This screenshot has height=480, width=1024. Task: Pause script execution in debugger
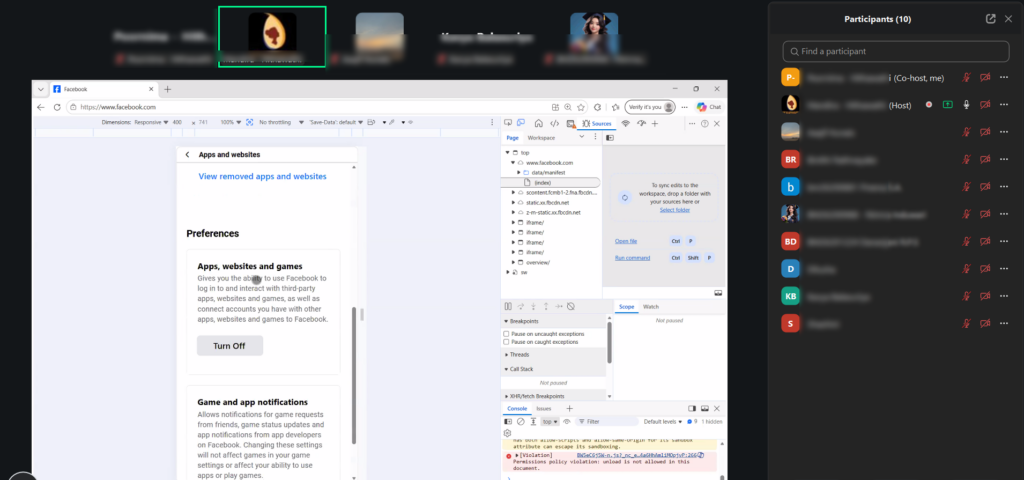pyautogui.click(x=508, y=306)
